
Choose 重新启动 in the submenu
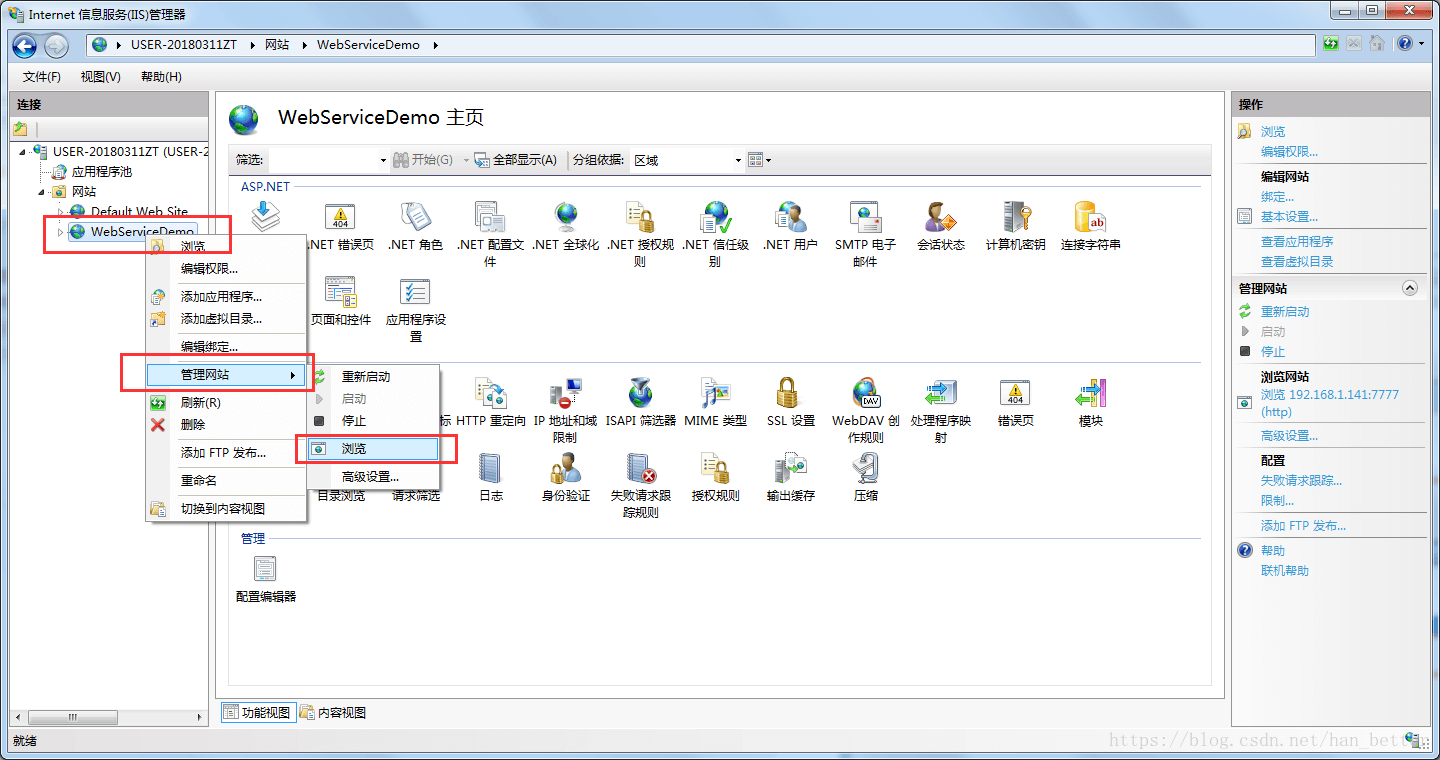(372, 377)
